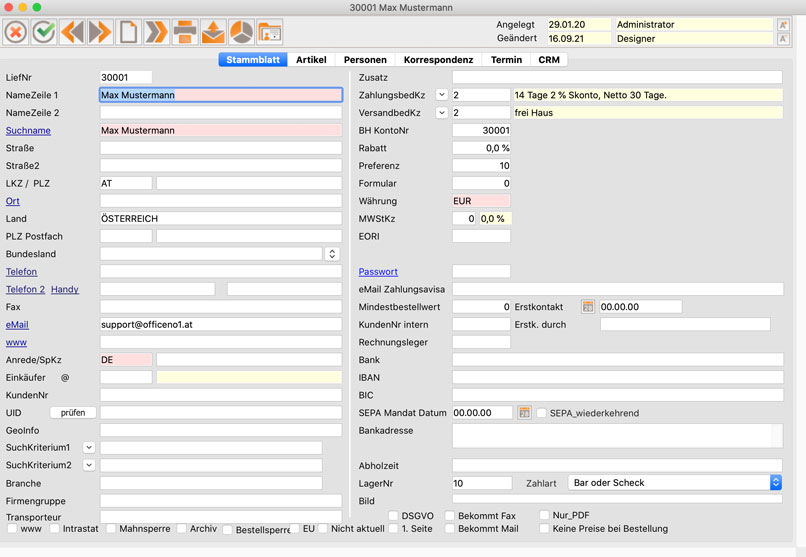Open the Bundesland stepper selector

tap(332, 254)
